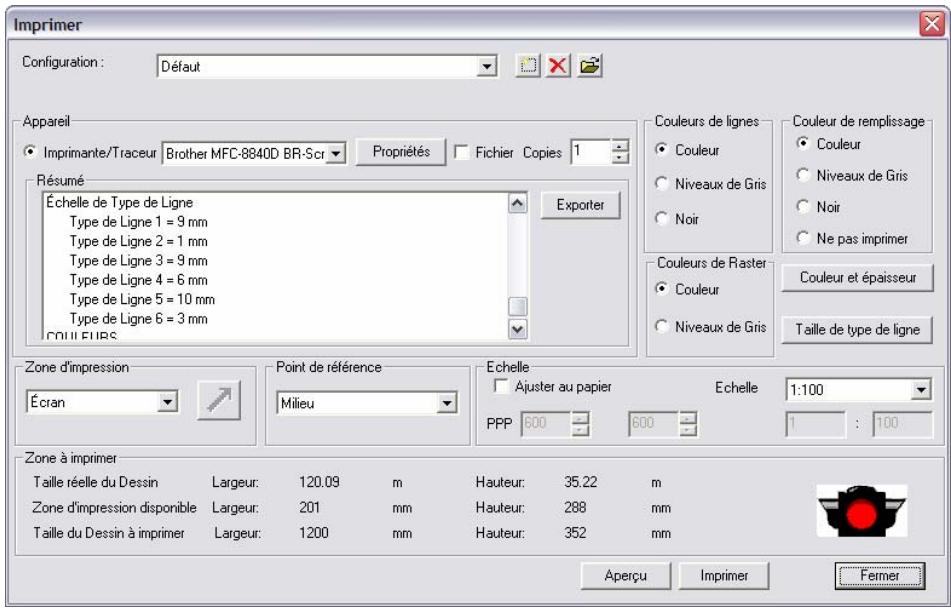The width and height of the screenshot is (951, 610).
Task: Click the Copies input field
Action: pos(590,152)
